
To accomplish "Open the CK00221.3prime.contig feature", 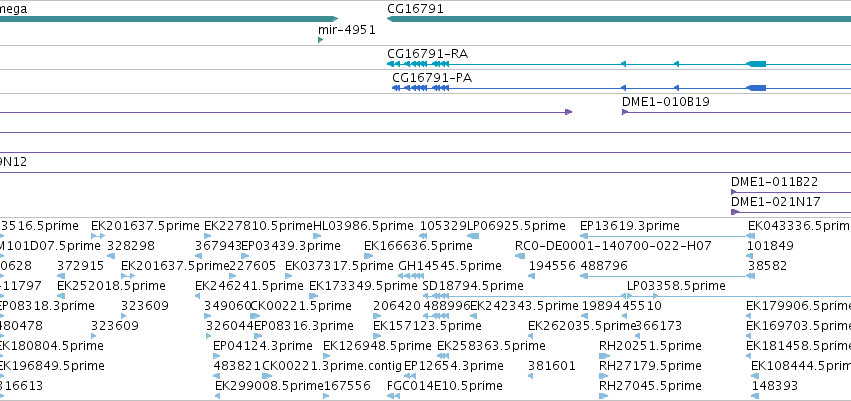I will click(x=332, y=366).
